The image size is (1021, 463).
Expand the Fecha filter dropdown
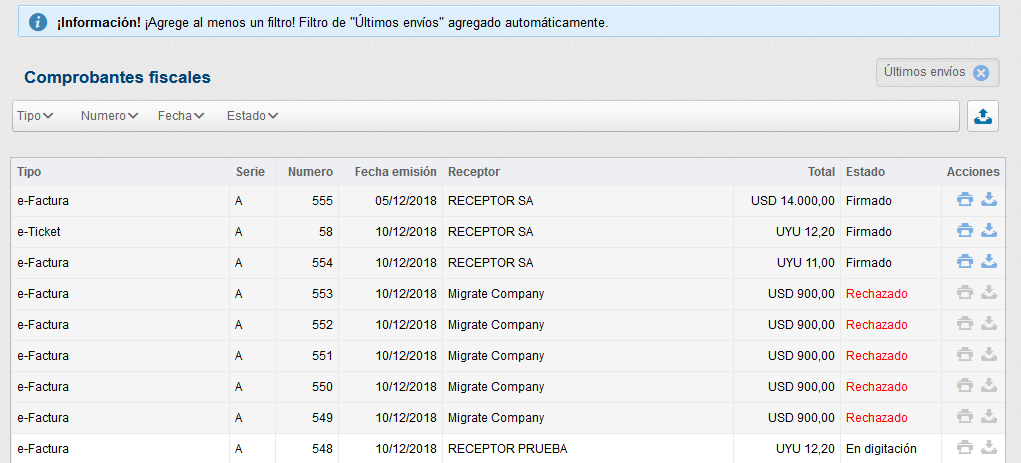[x=181, y=116]
